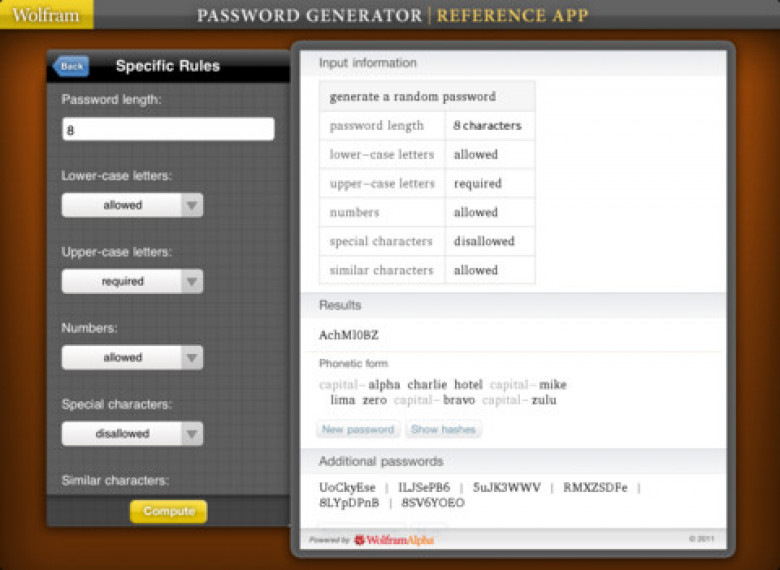Open the WolframAlpha logo link

pyautogui.click(x=394, y=540)
